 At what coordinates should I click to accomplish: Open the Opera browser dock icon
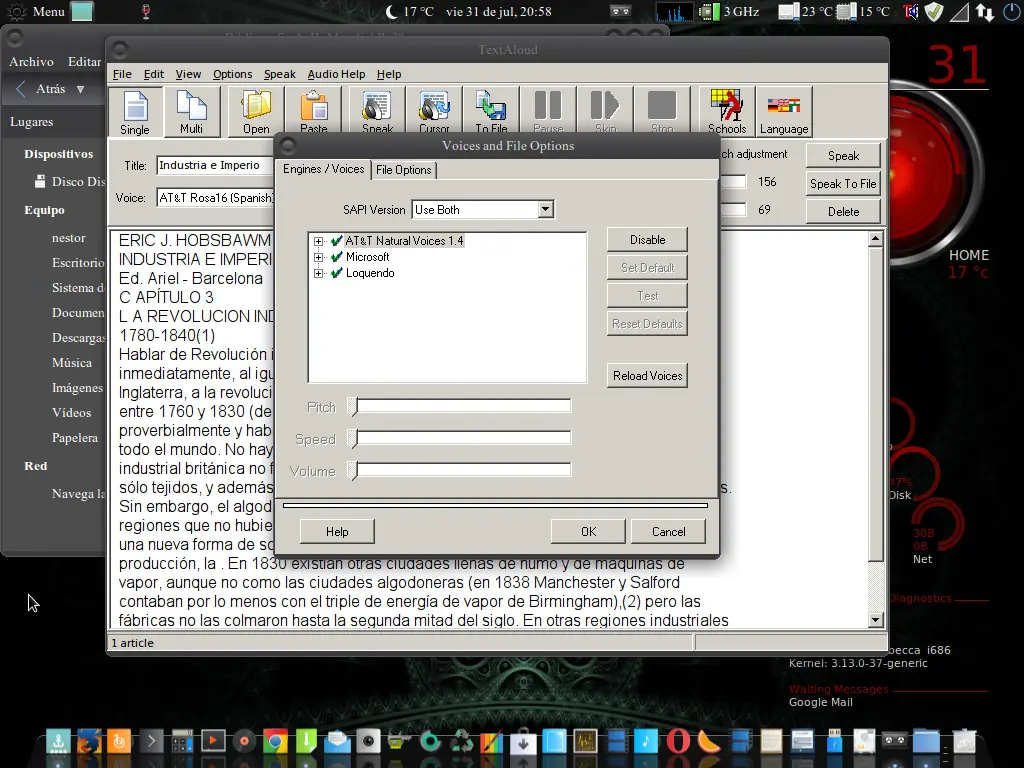678,741
